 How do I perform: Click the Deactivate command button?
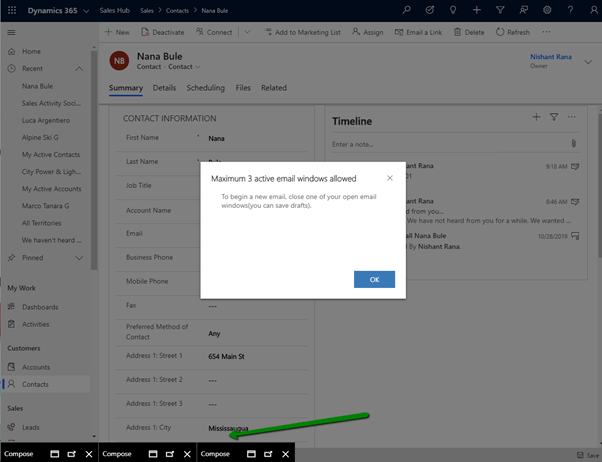[162, 32]
